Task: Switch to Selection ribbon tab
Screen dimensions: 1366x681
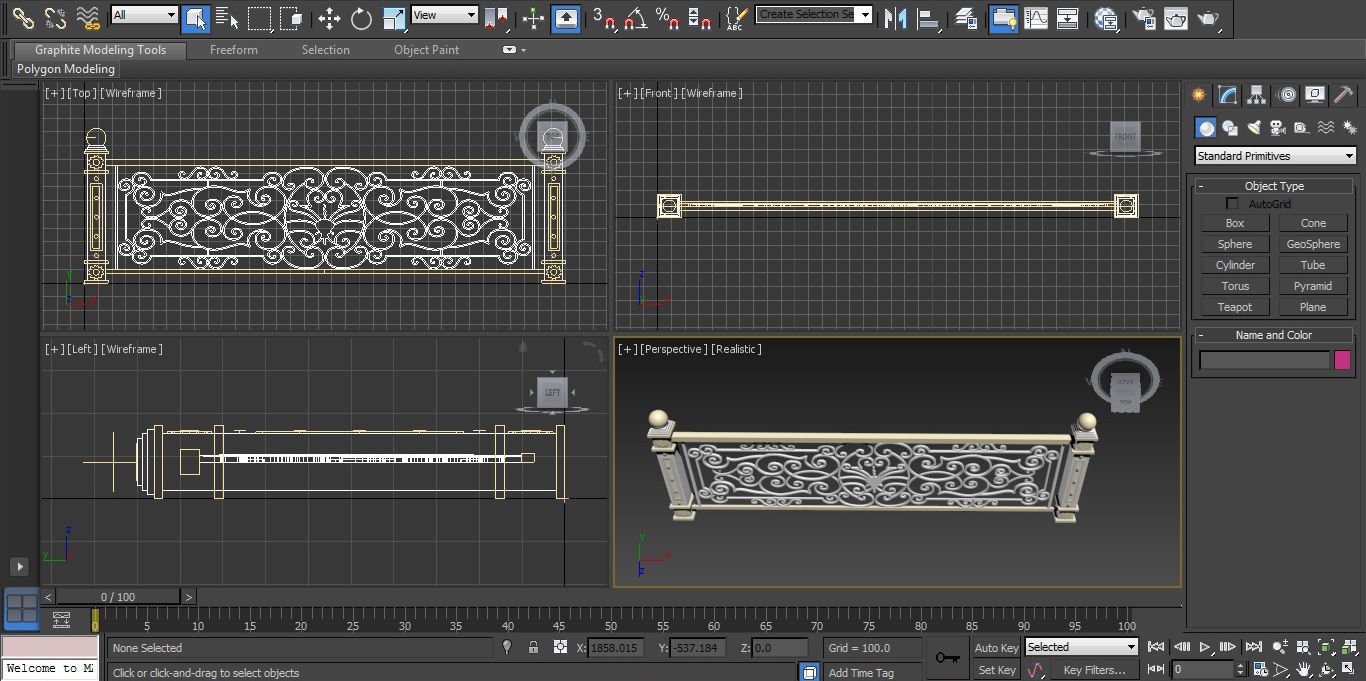Action: tap(326, 50)
